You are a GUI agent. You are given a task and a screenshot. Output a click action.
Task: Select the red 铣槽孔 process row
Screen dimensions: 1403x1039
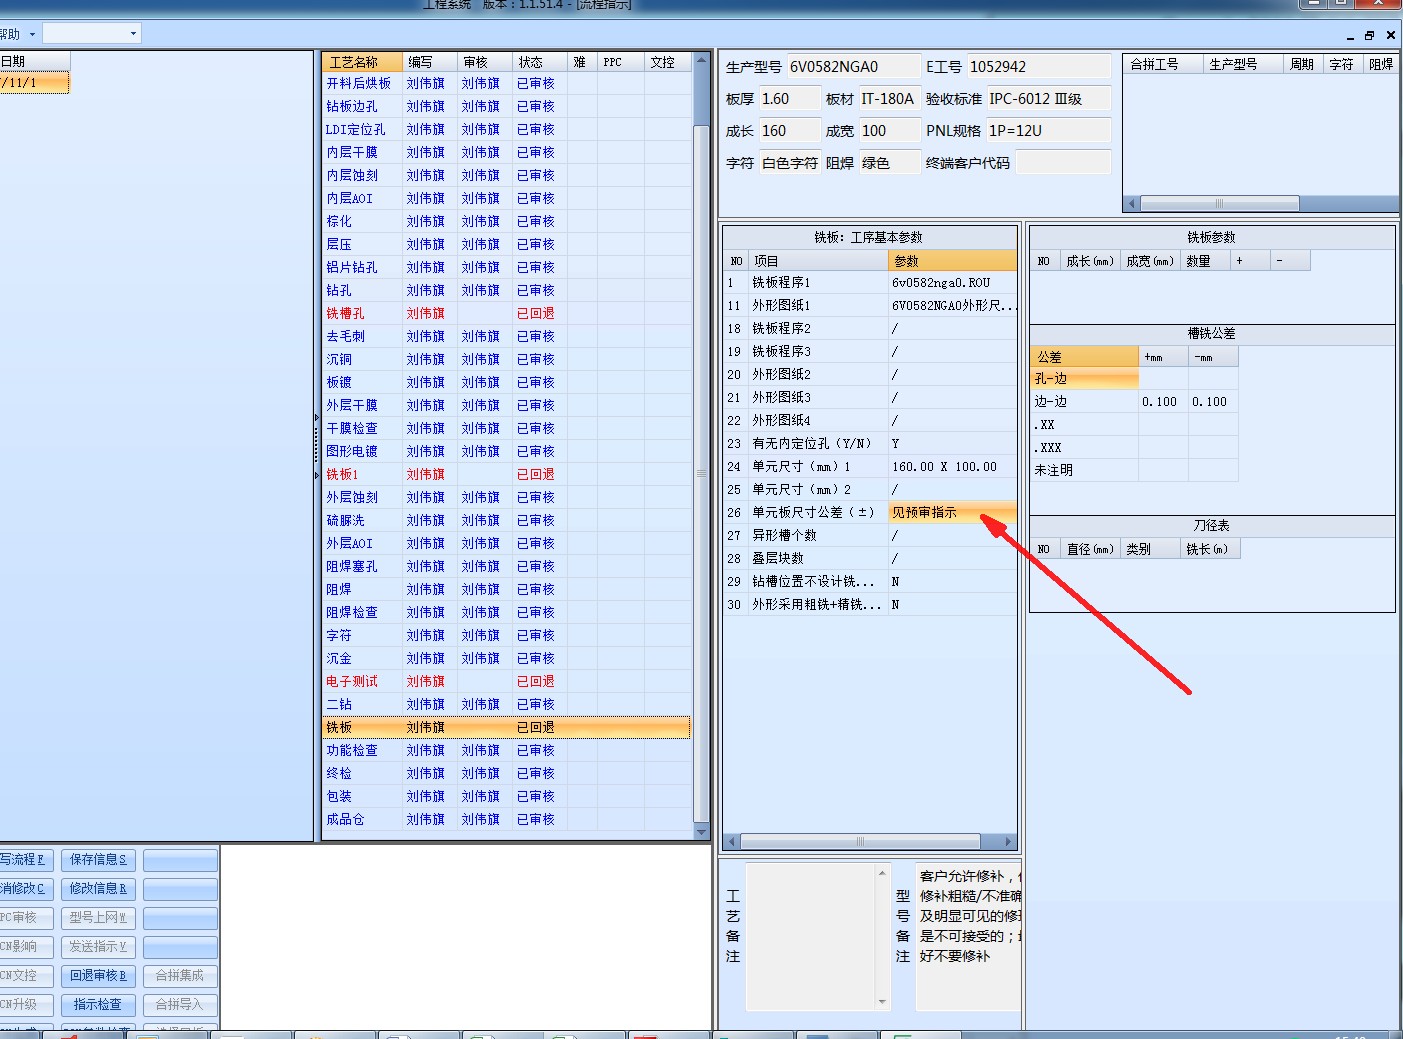click(506, 314)
